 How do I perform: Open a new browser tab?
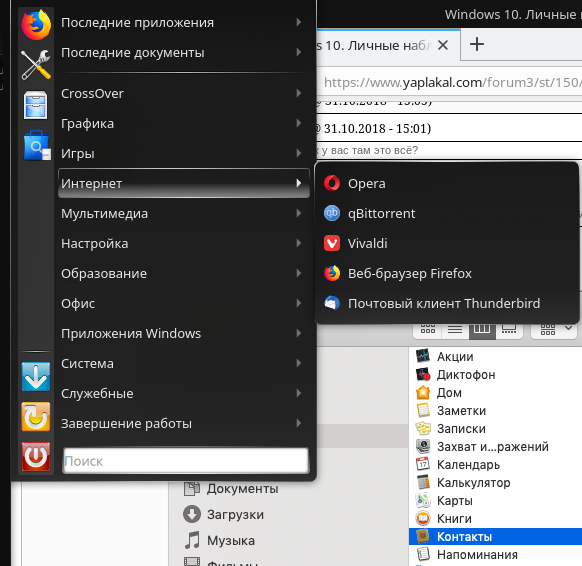click(x=477, y=45)
